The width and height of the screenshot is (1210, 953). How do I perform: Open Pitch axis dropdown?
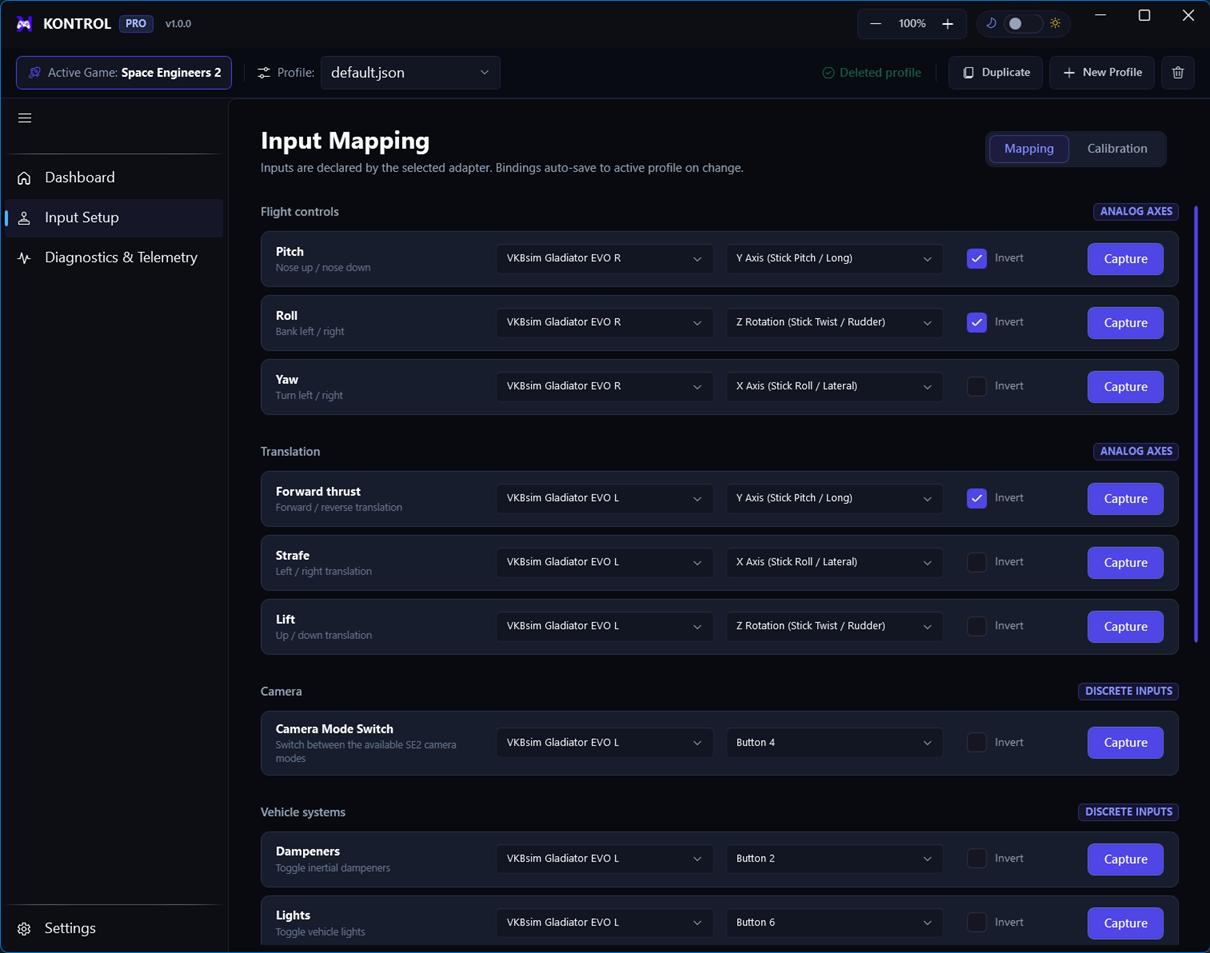click(x=834, y=258)
